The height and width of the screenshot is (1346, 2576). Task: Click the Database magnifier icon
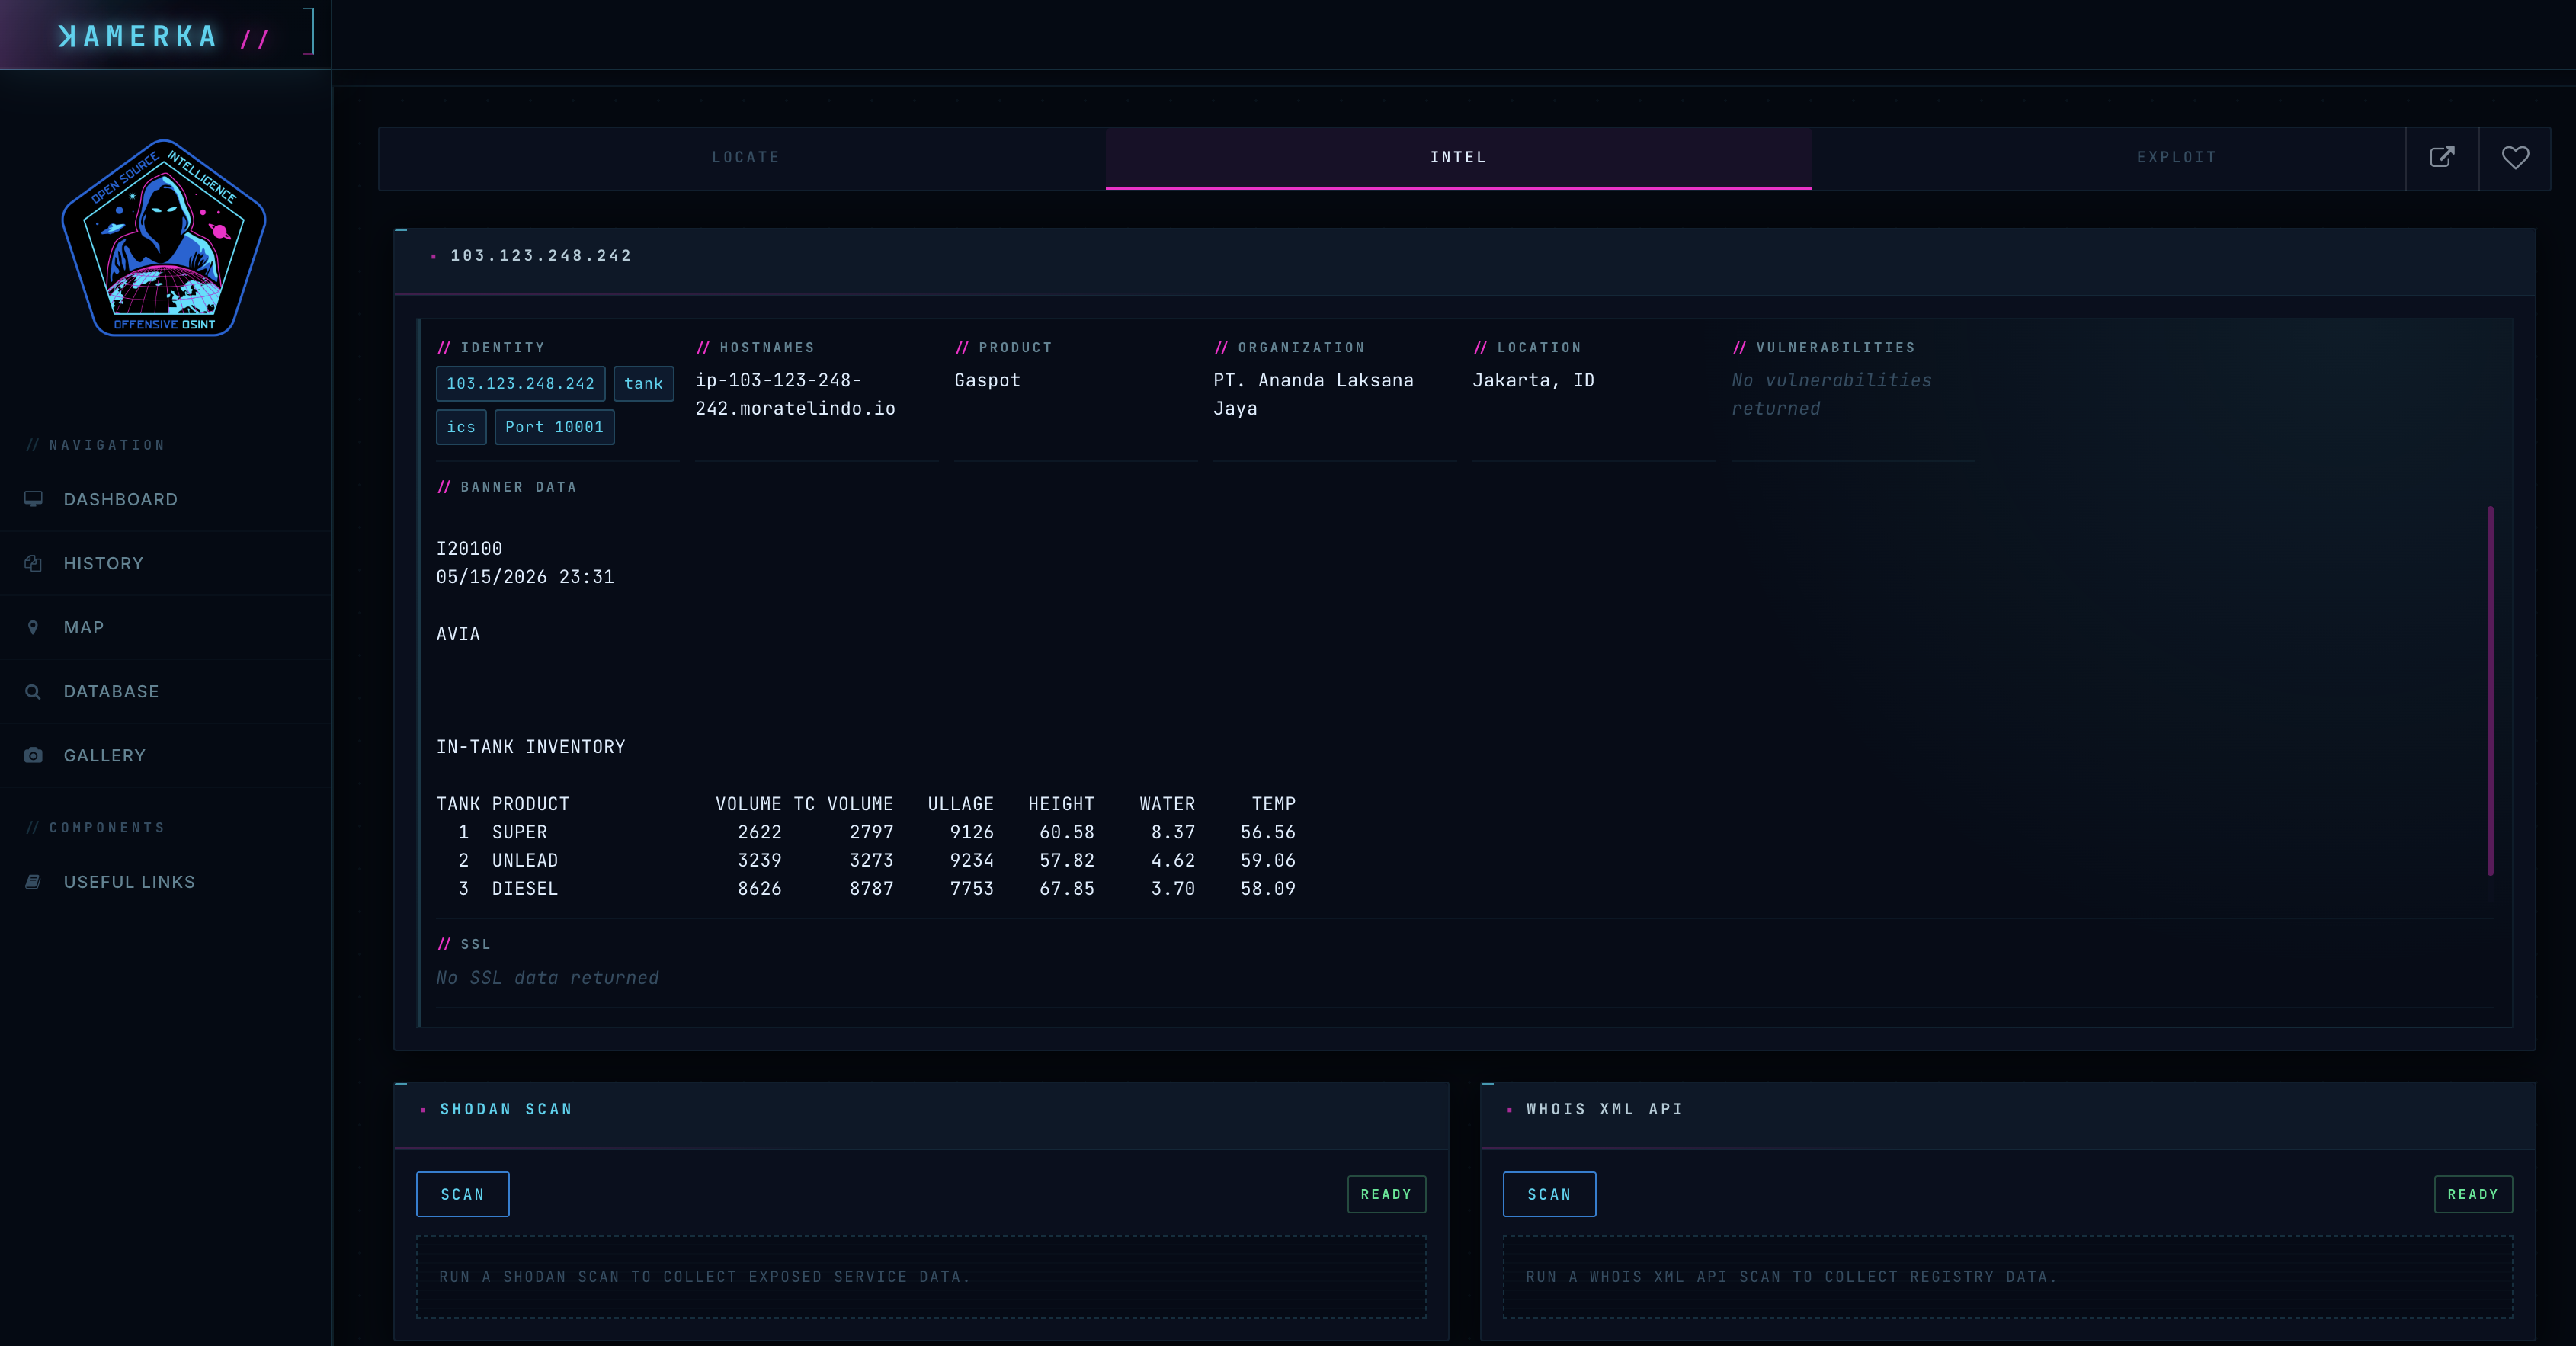click(33, 691)
